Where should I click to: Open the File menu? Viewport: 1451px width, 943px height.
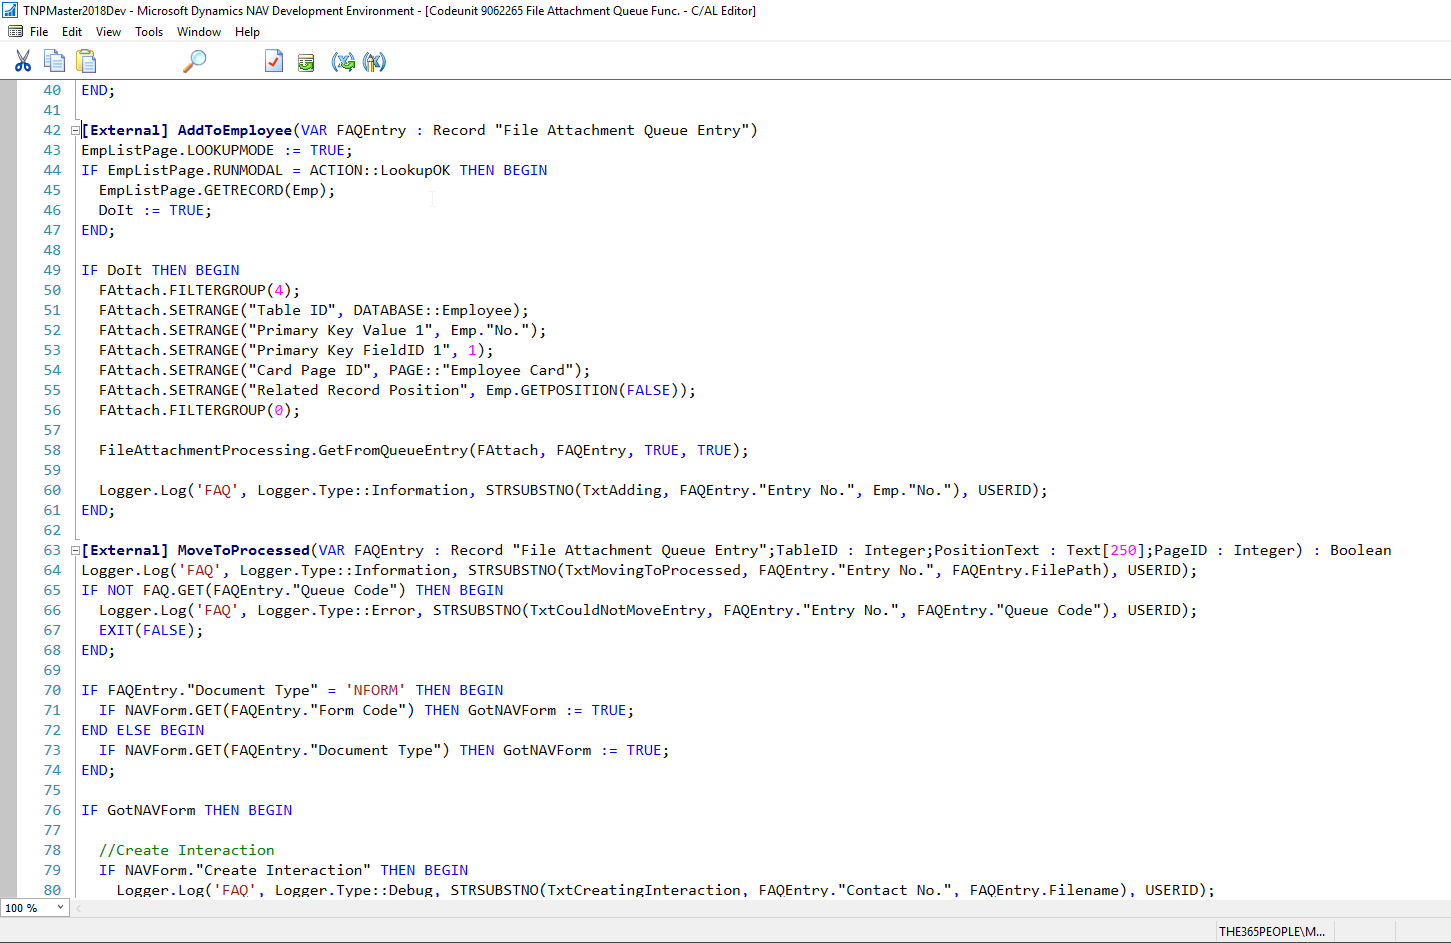click(39, 32)
